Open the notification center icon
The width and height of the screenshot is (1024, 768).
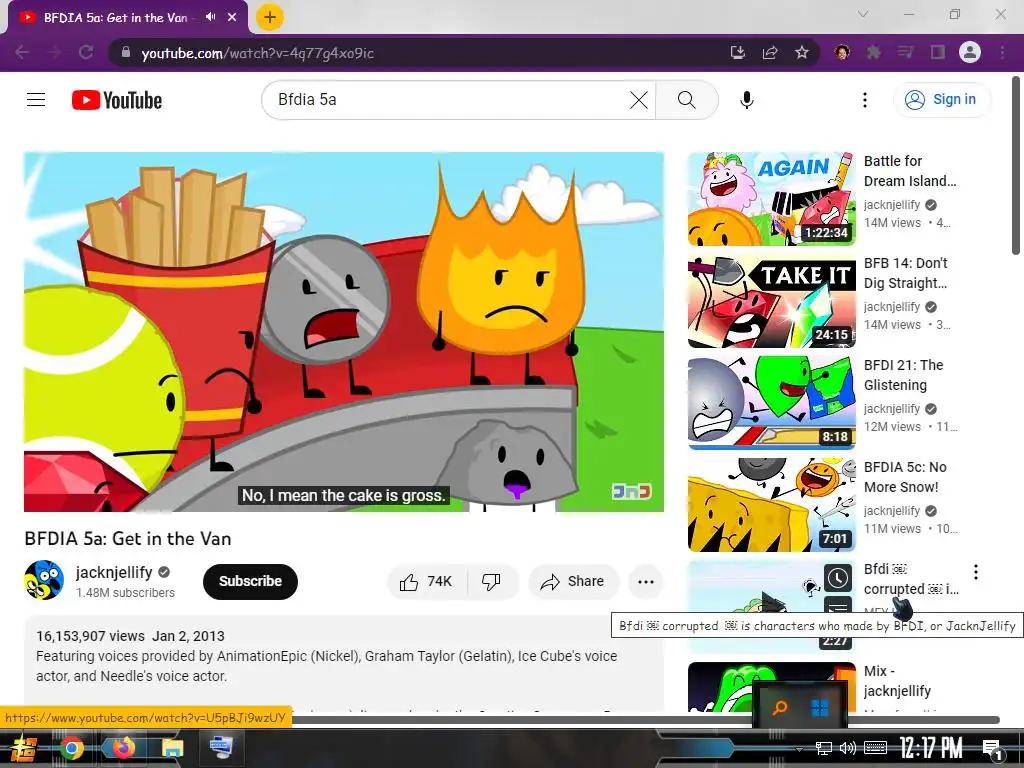(x=992, y=750)
